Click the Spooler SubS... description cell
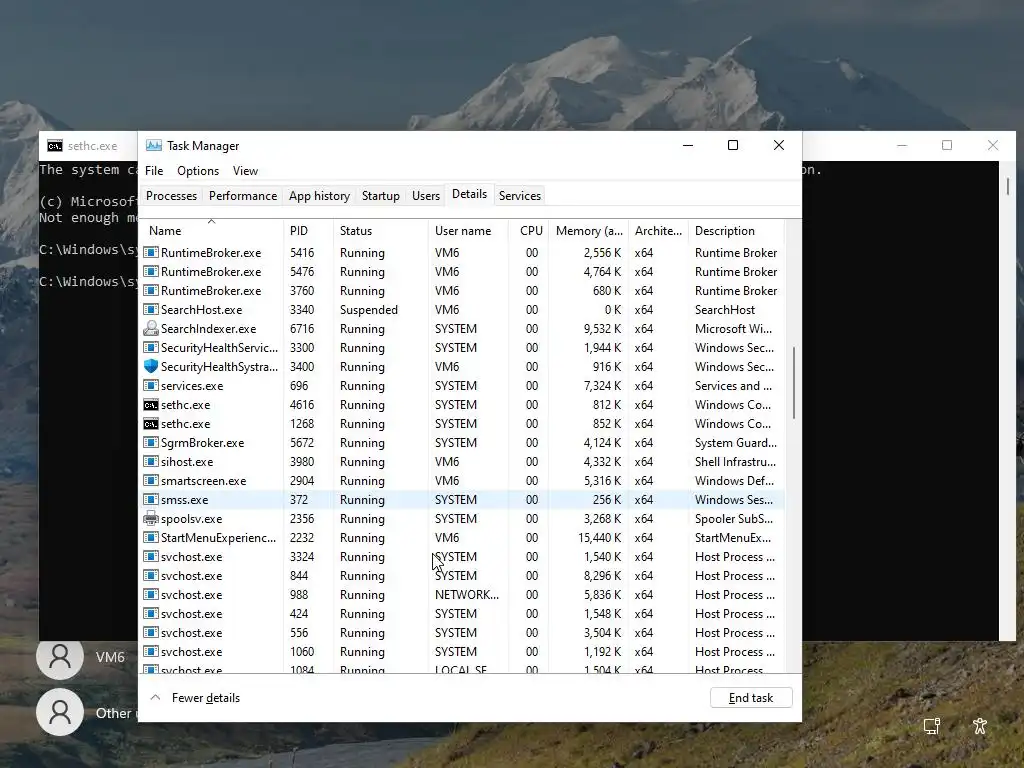Screen dimensions: 1024x768 [733, 519]
